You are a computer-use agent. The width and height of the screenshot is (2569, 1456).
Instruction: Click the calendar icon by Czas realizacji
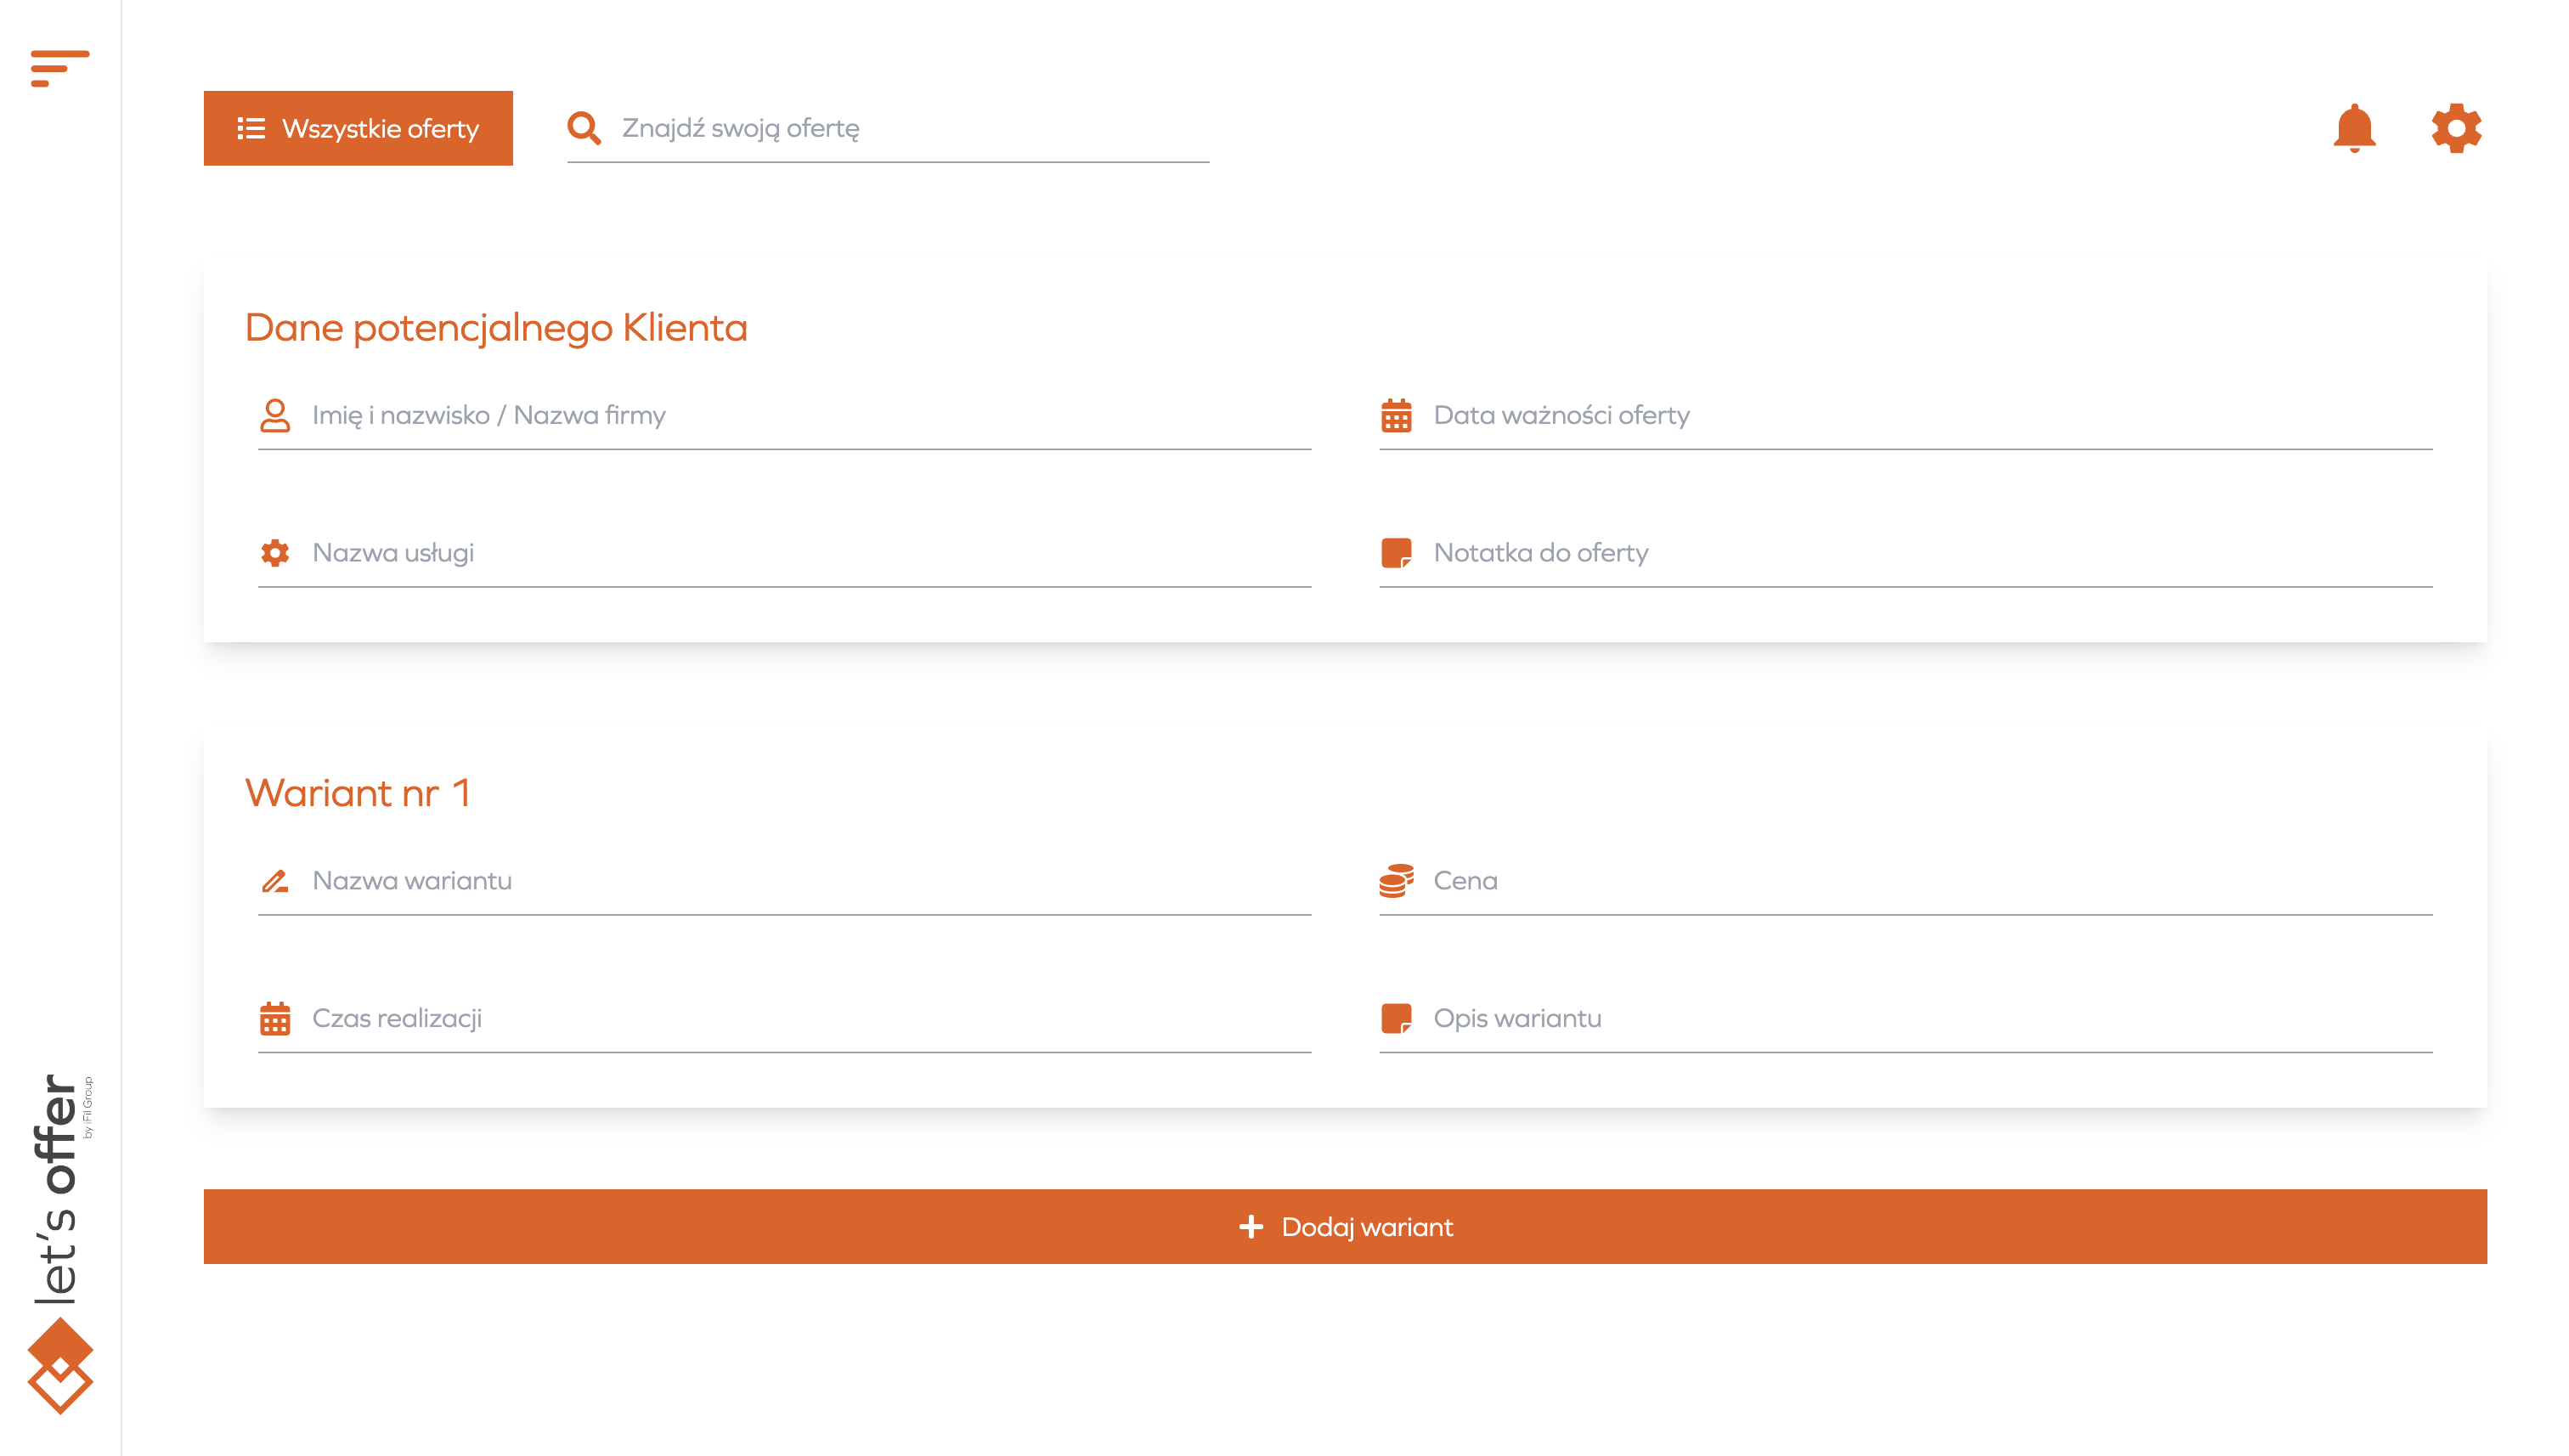point(274,1018)
